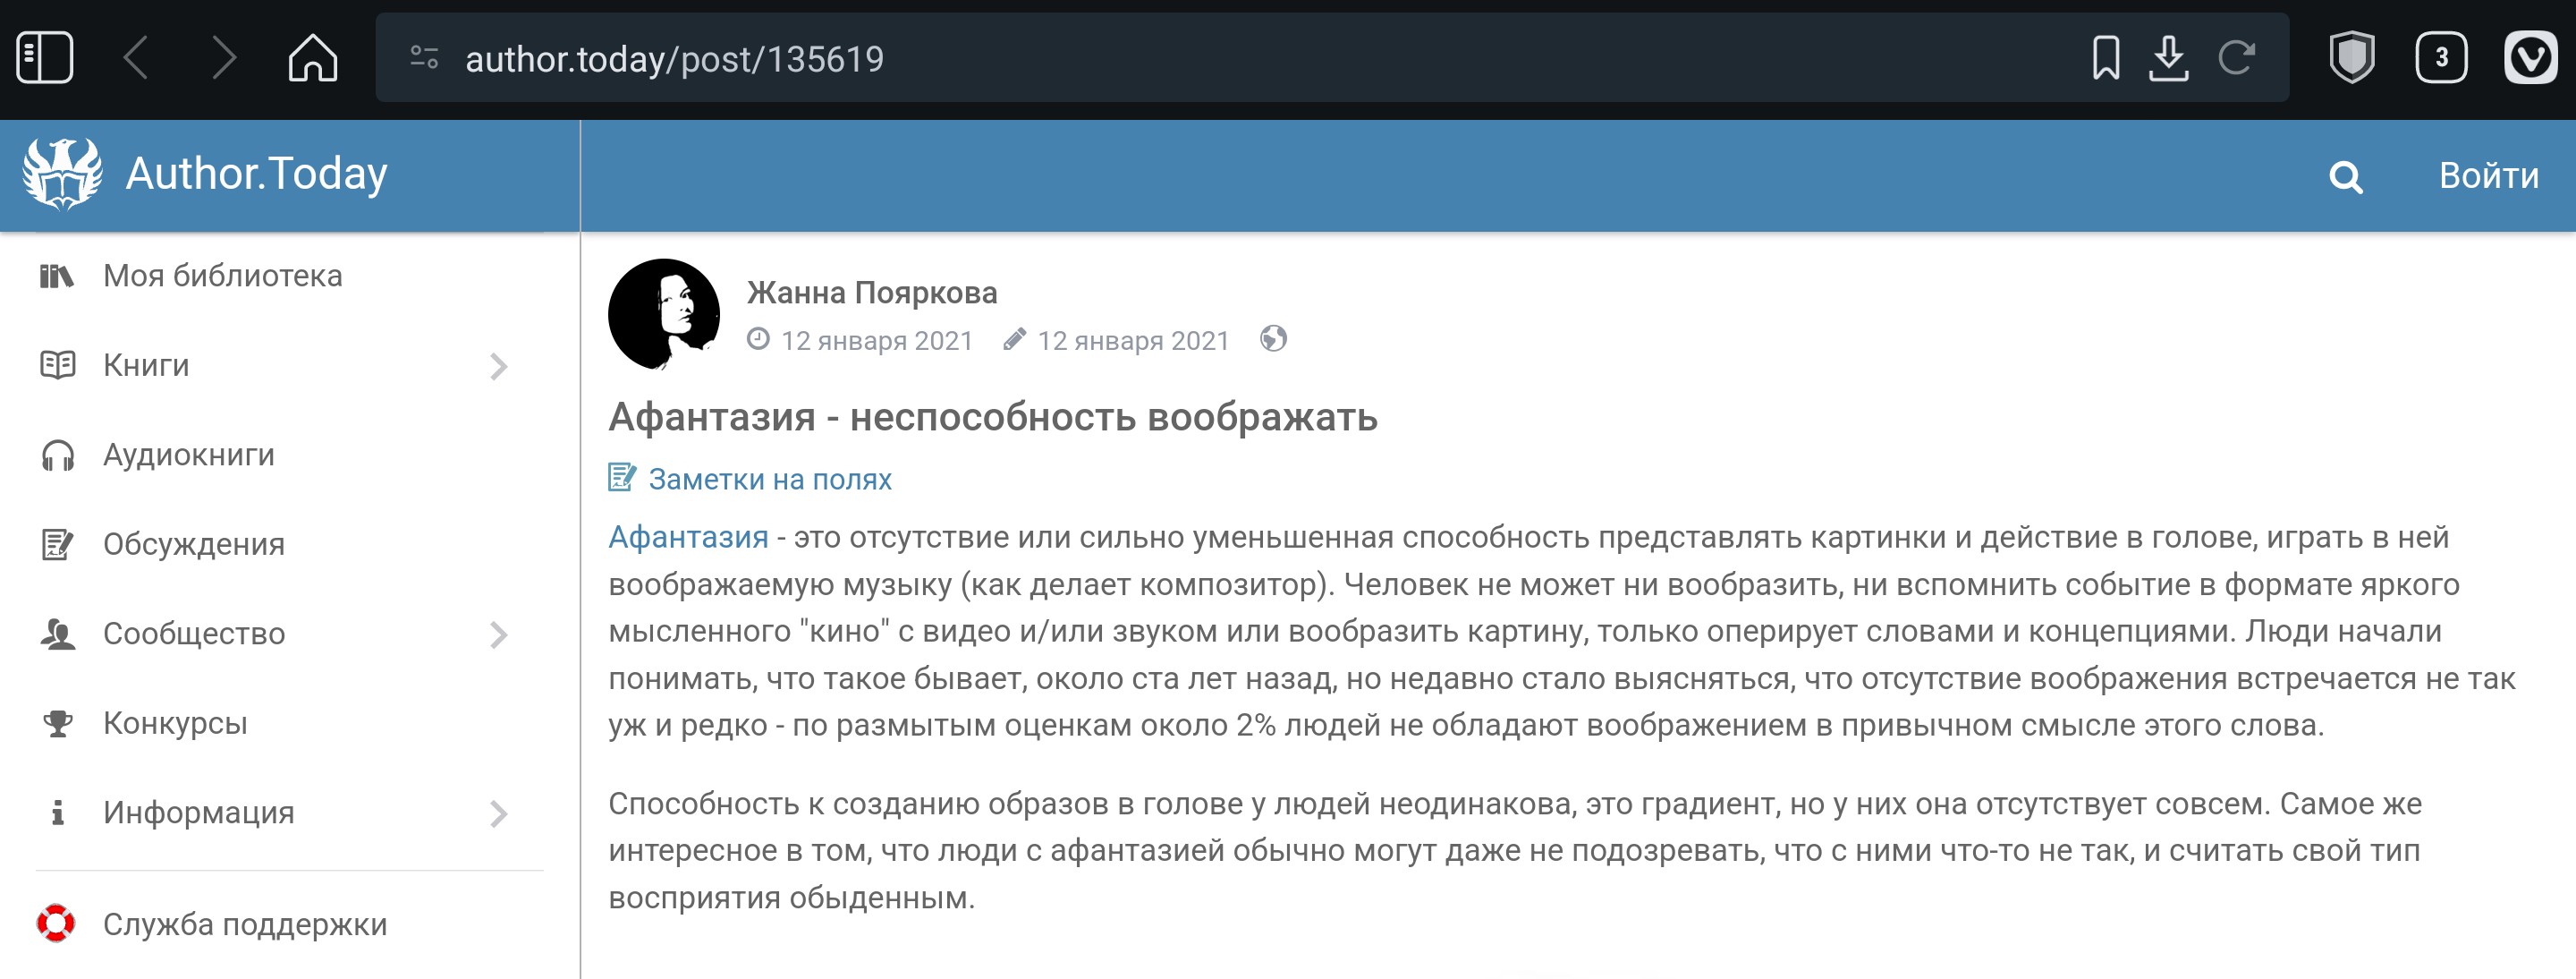
Task: Open Обсуждения in sidebar
Action: pyautogui.click(x=193, y=544)
